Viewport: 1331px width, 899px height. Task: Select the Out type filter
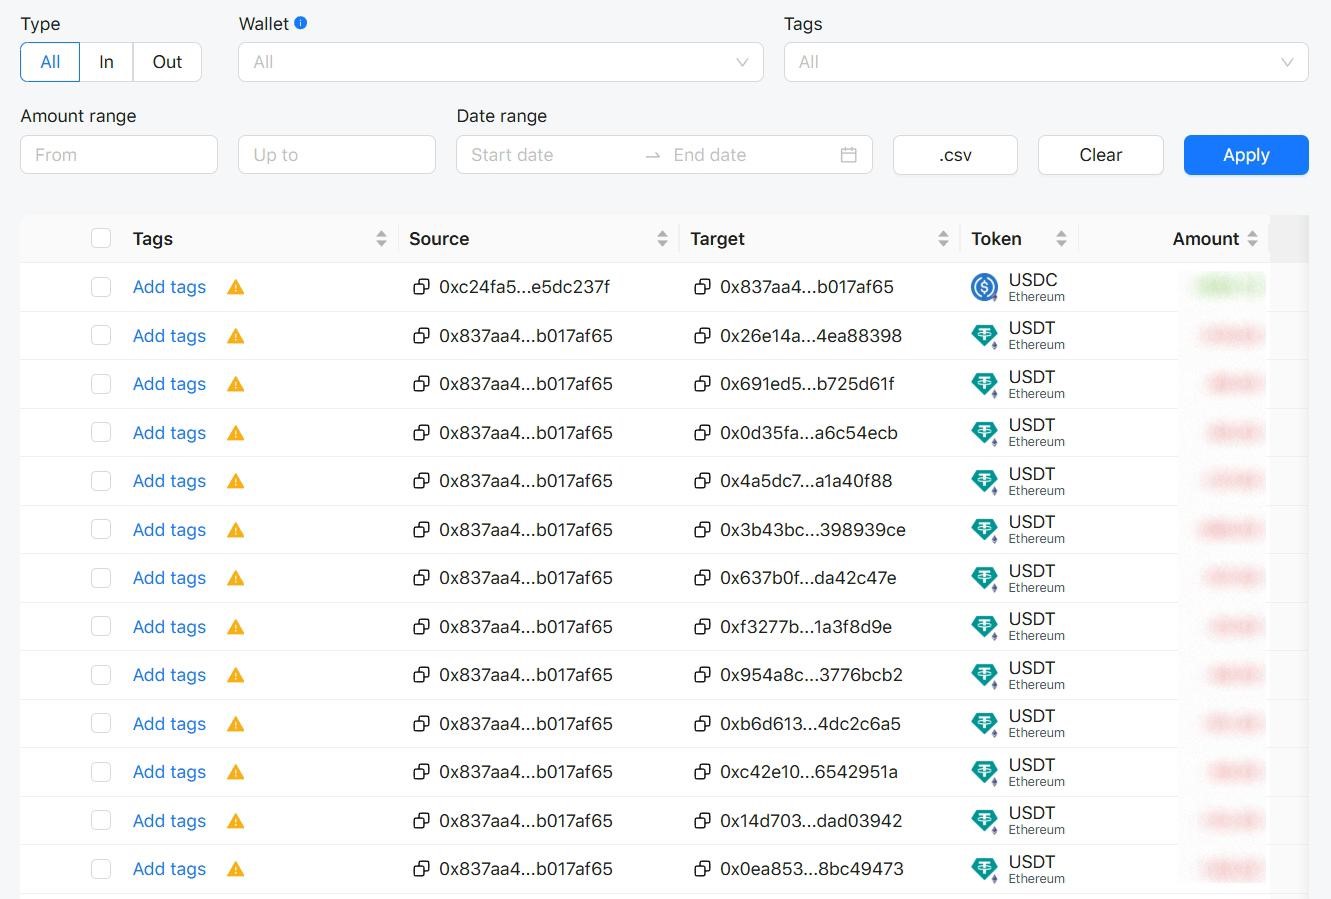click(167, 62)
